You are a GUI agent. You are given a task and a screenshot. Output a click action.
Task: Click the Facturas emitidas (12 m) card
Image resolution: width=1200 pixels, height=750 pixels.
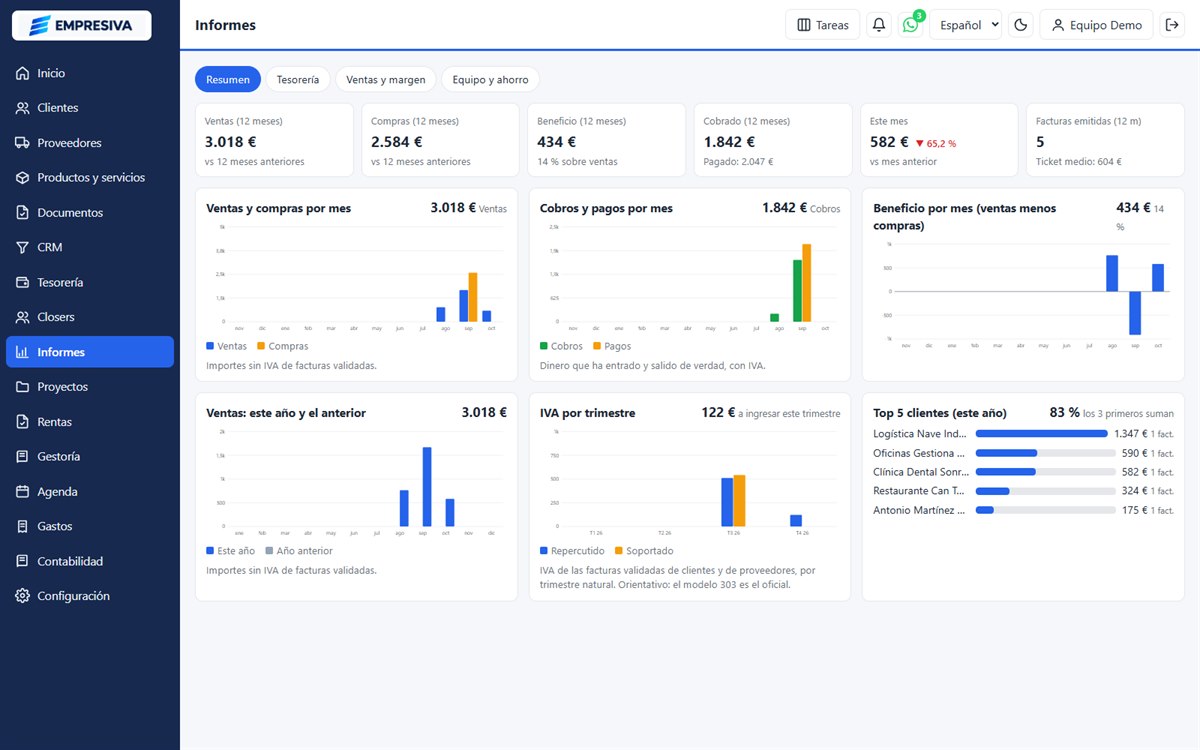[x=1105, y=140]
